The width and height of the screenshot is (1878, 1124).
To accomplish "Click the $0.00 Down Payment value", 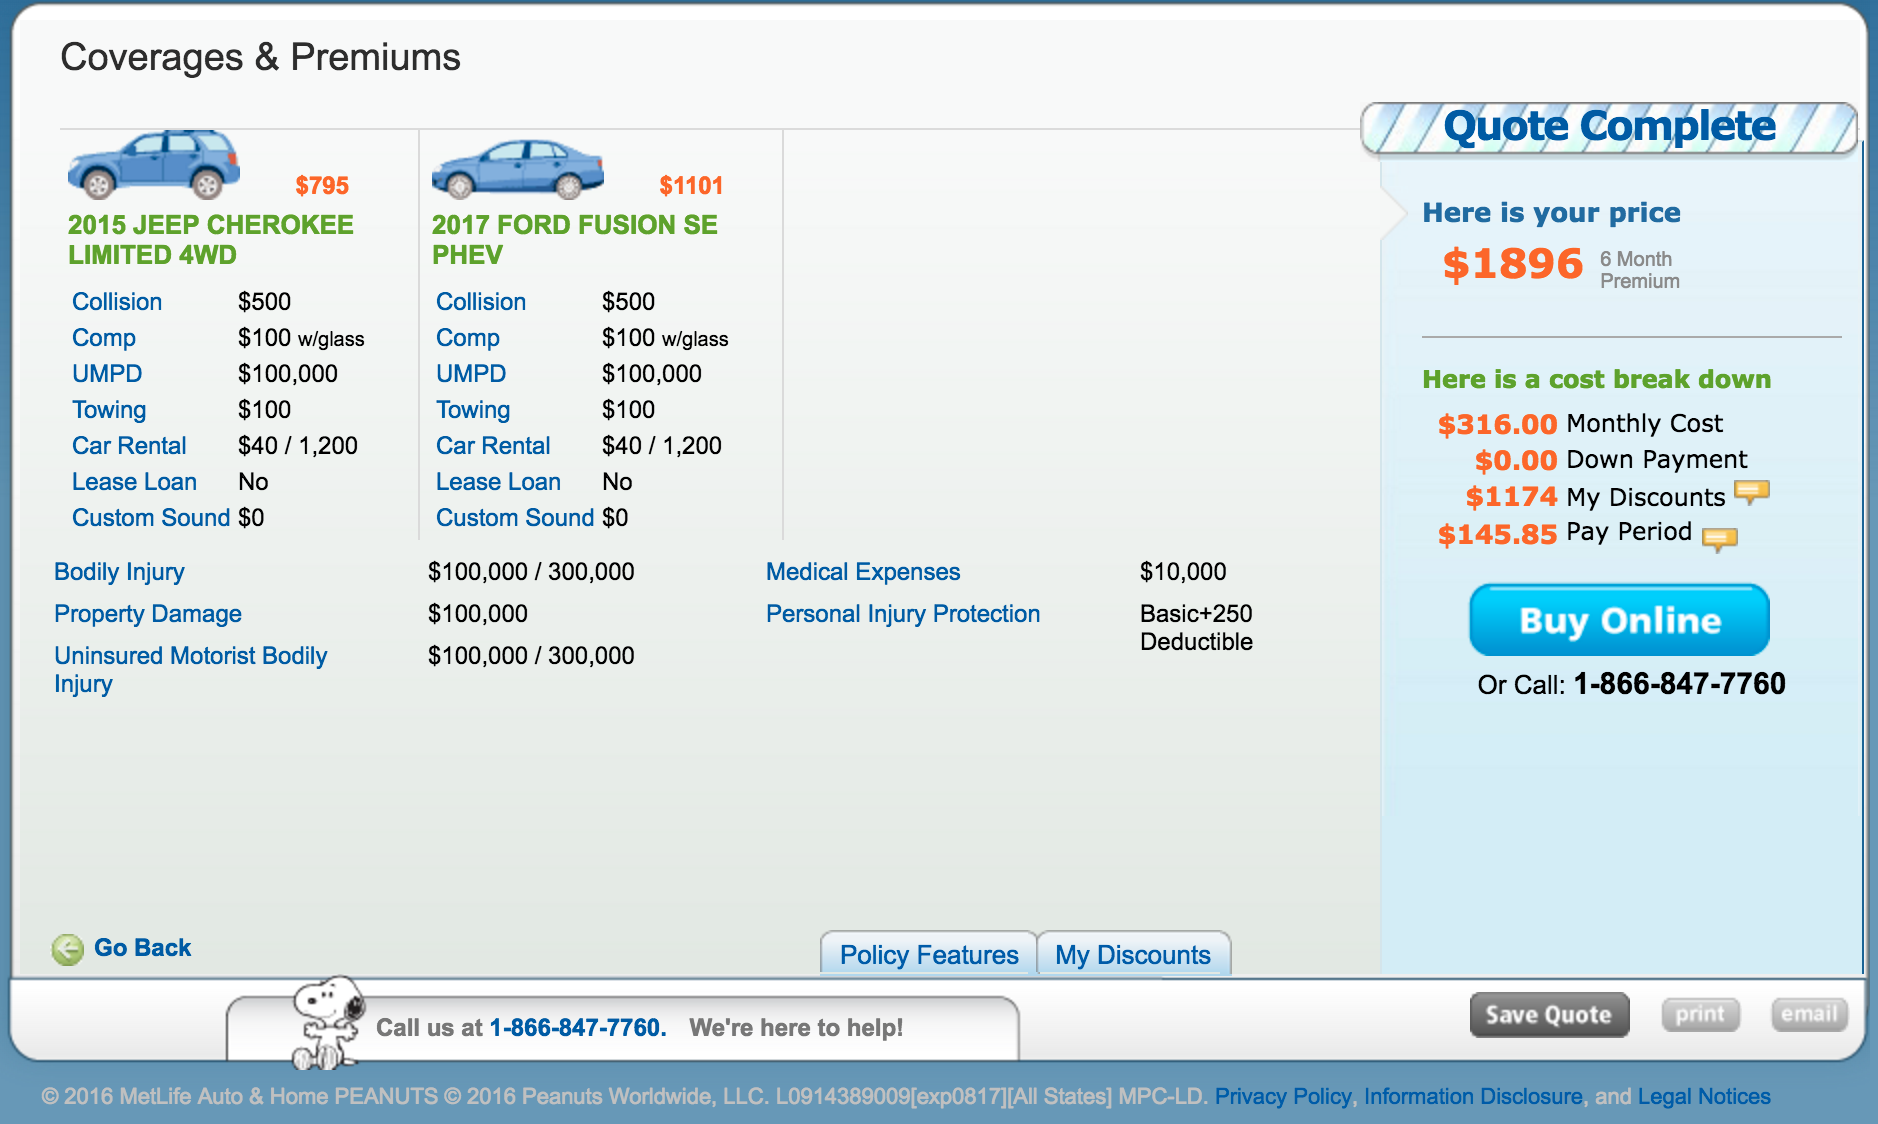I will 1516,460.
